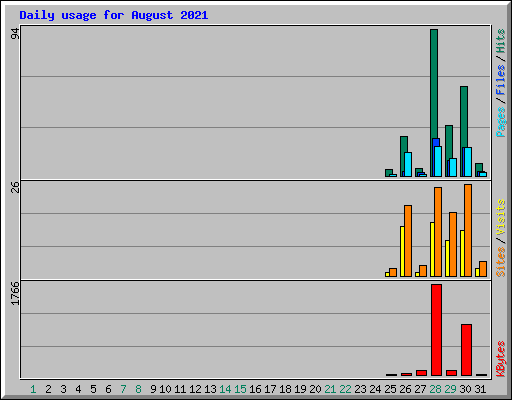
Task: Click day label 30 on the x-axis
Action: pos(465,389)
